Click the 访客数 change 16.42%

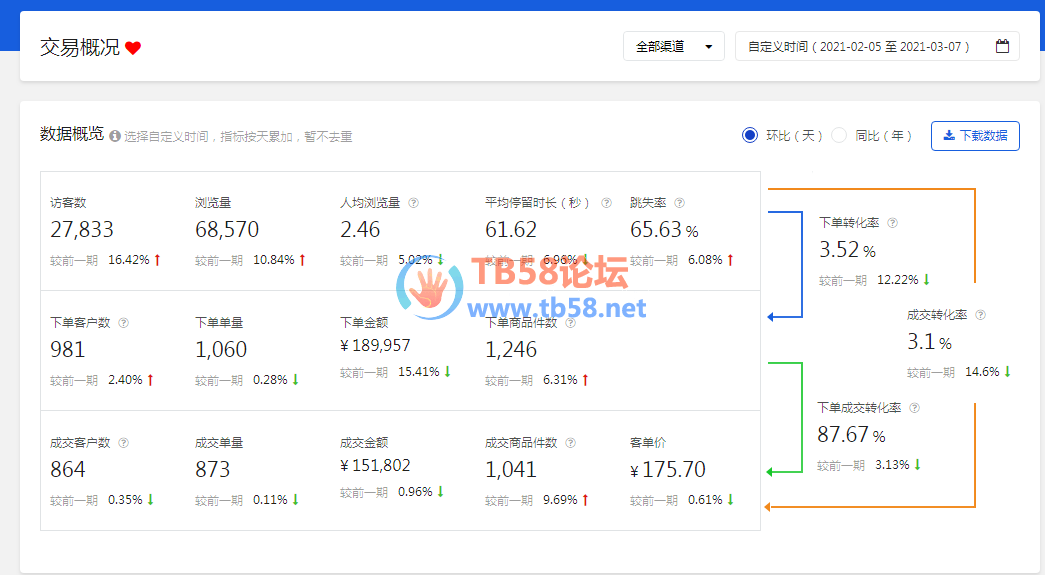129,260
